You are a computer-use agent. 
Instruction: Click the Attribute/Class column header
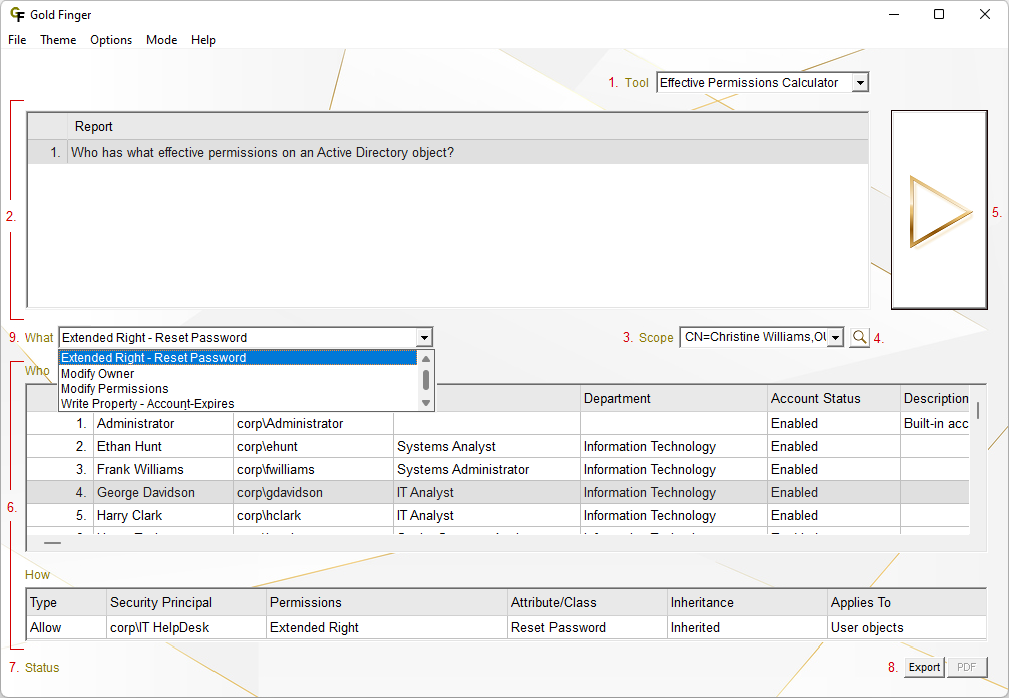(588, 603)
